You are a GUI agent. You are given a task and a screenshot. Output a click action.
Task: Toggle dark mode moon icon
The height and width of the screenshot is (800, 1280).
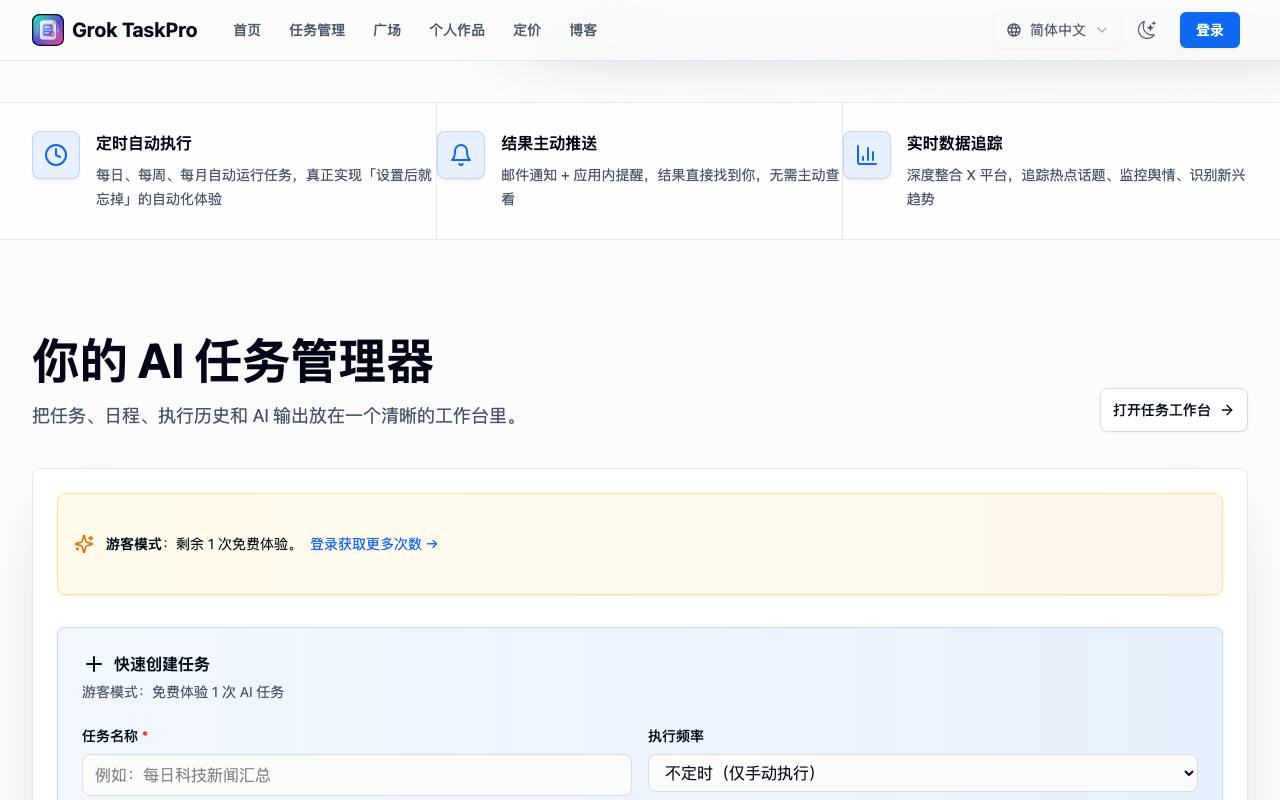(1147, 30)
